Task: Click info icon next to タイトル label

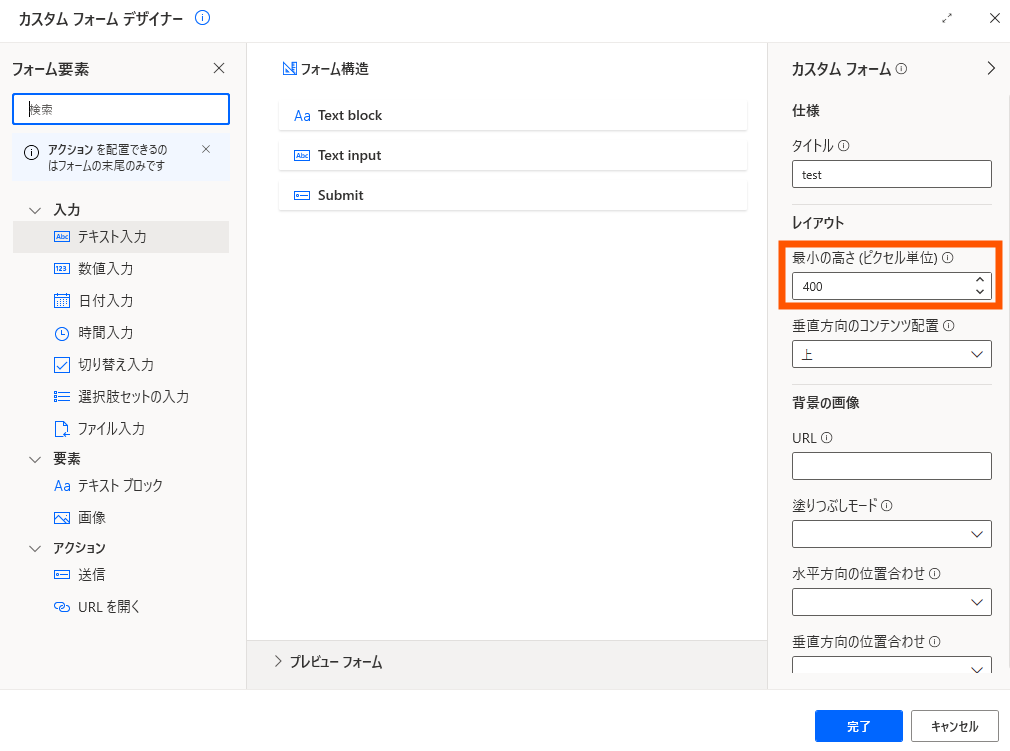Action: coord(844,146)
